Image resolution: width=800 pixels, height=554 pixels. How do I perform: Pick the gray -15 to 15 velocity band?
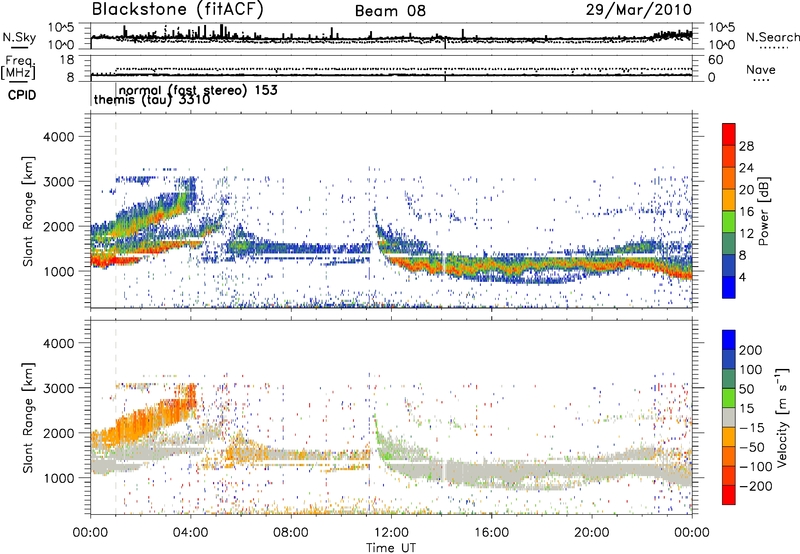coord(729,417)
